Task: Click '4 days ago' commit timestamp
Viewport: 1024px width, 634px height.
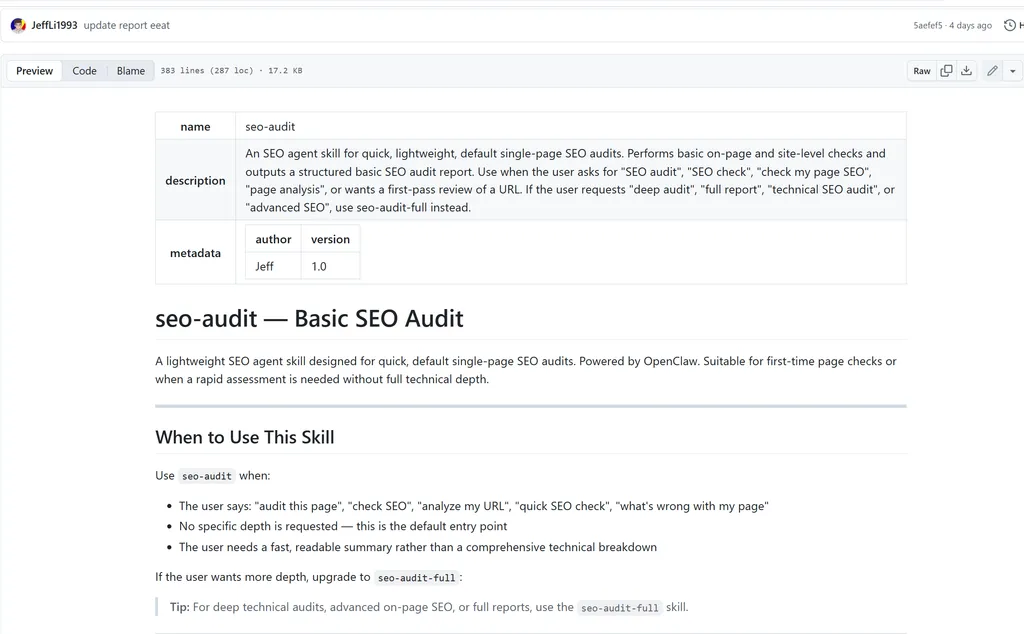Action: coord(970,25)
